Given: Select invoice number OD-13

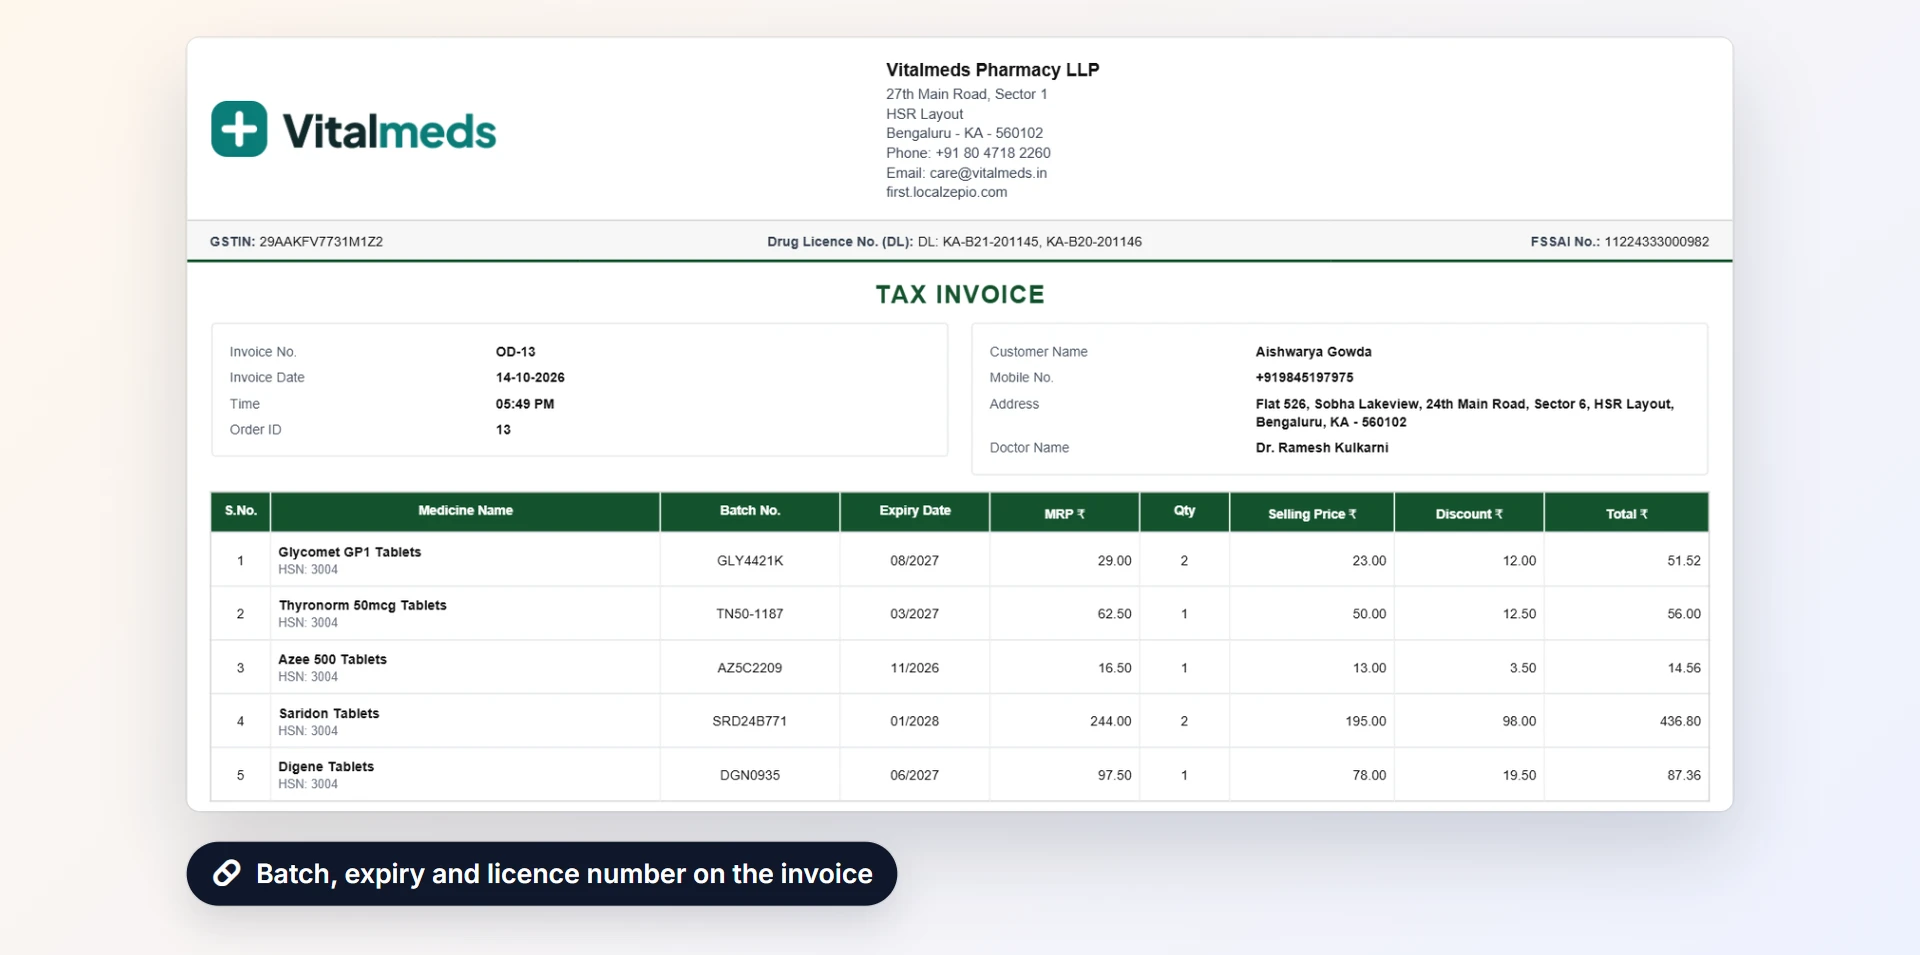Looking at the screenshot, I should click(516, 352).
